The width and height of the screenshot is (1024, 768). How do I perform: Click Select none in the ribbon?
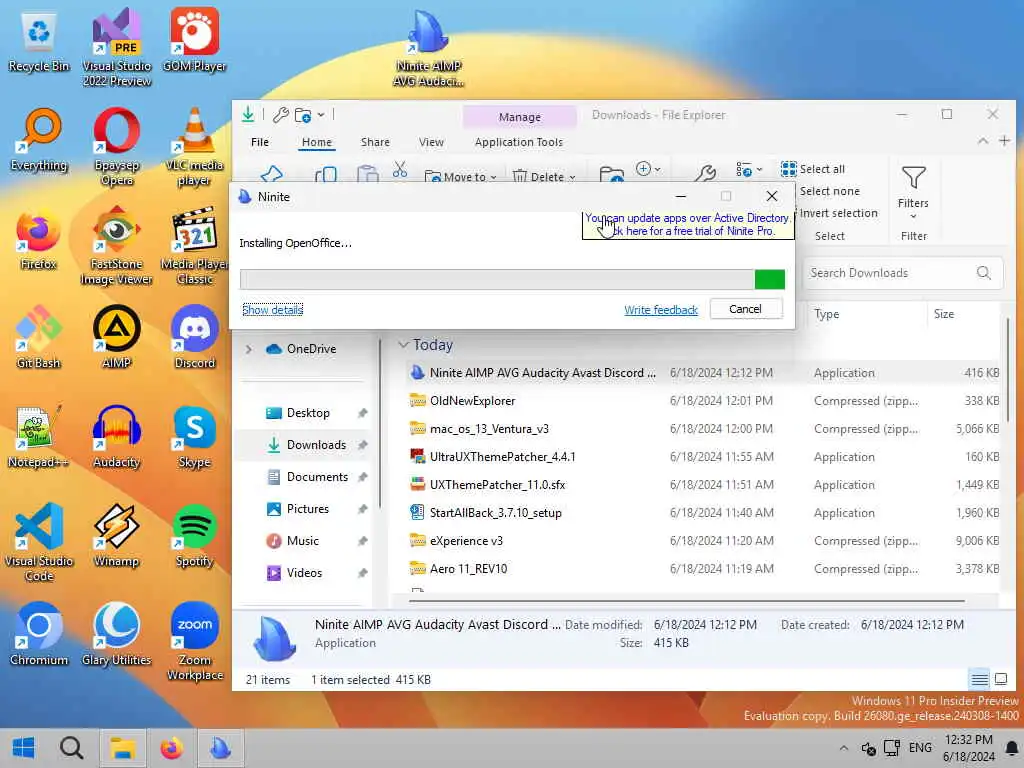click(x=829, y=191)
